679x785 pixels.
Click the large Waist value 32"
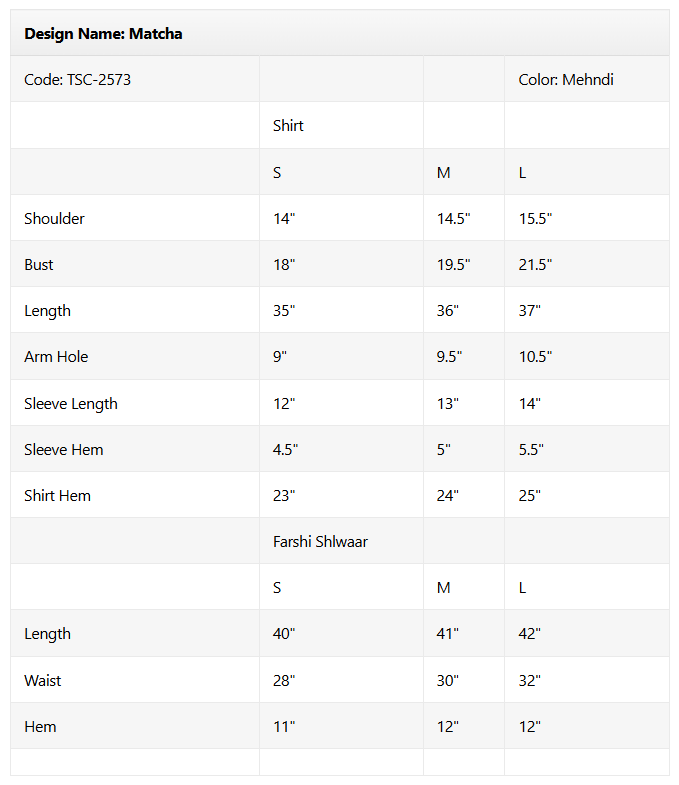[530, 681]
